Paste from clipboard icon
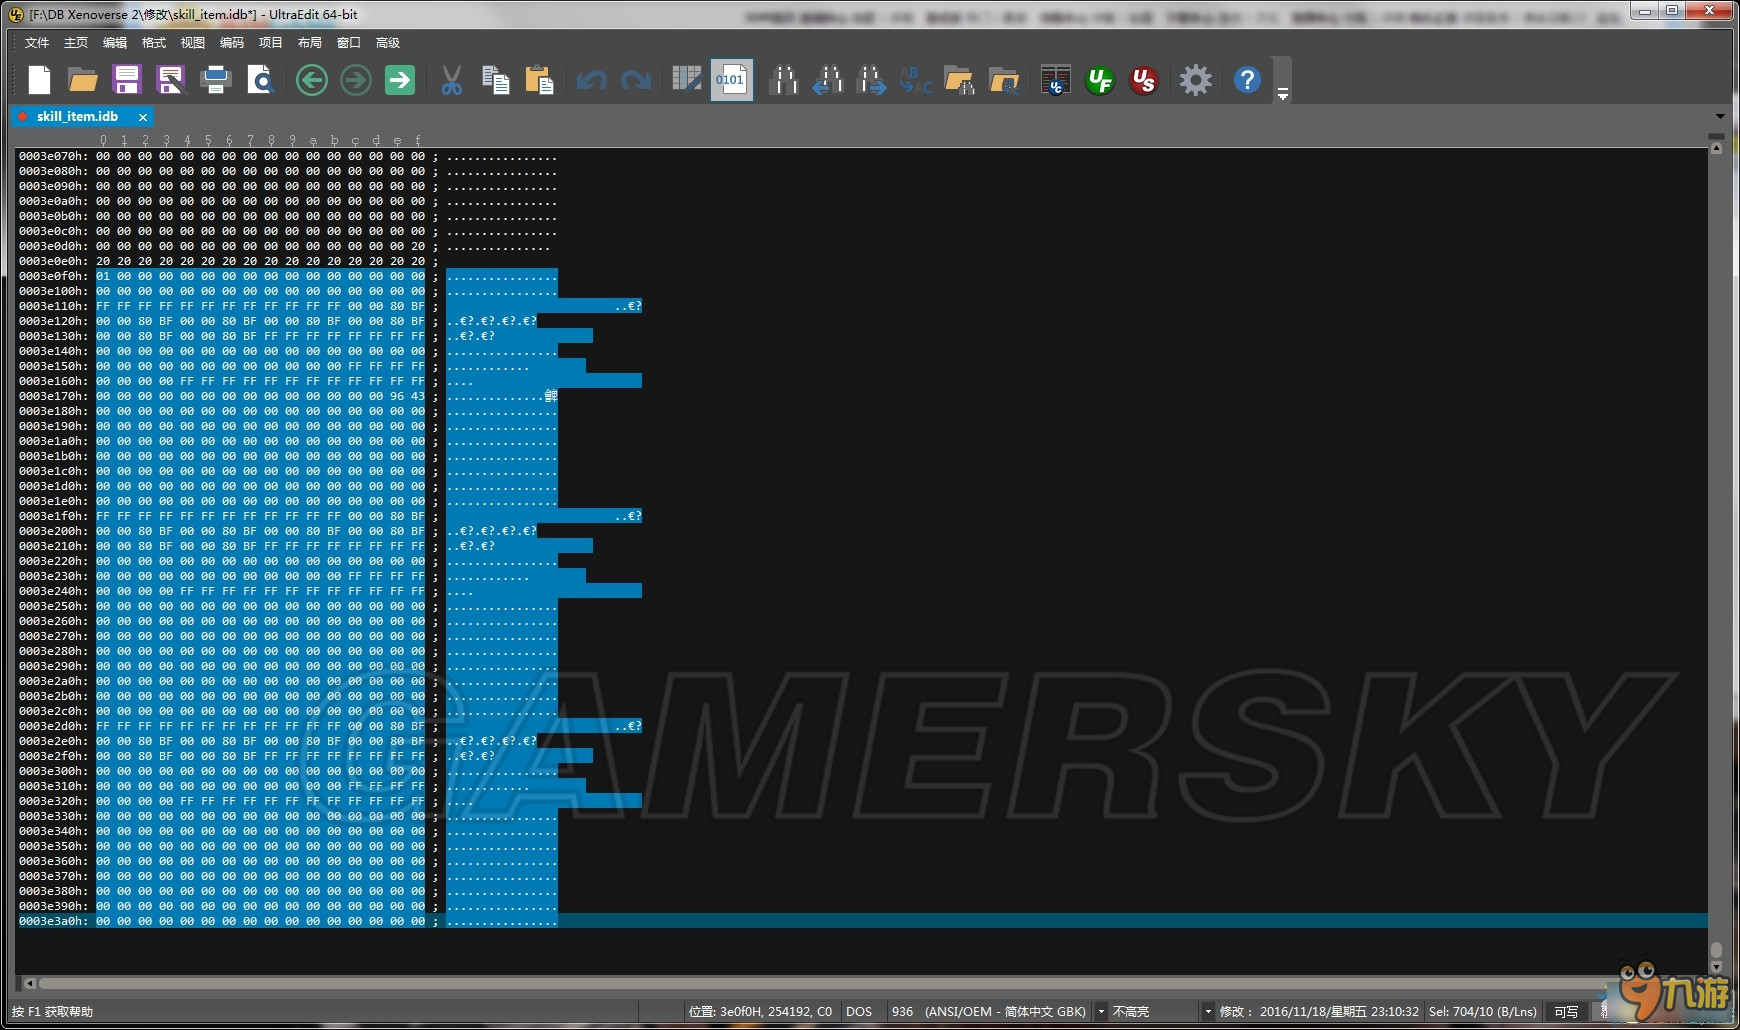Screen dimensions: 1740x1030 539,80
